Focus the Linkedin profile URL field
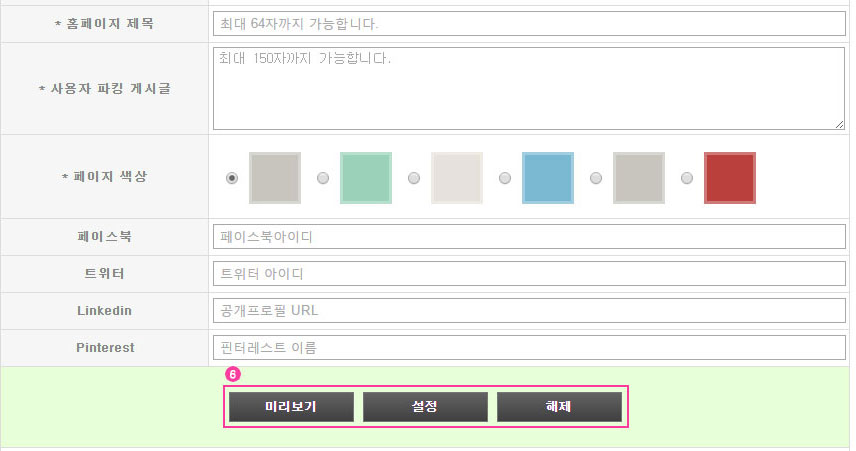Image resolution: width=856 pixels, height=451 pixels. pos(529,311)
